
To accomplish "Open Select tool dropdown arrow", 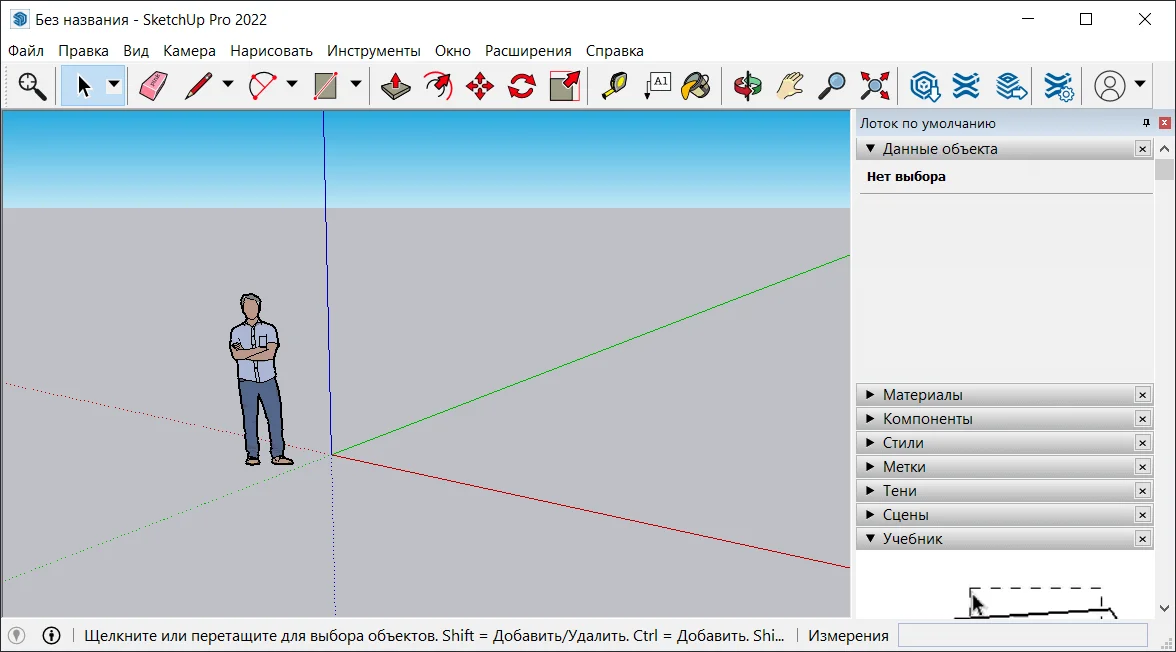I will (x=114, y=84).
